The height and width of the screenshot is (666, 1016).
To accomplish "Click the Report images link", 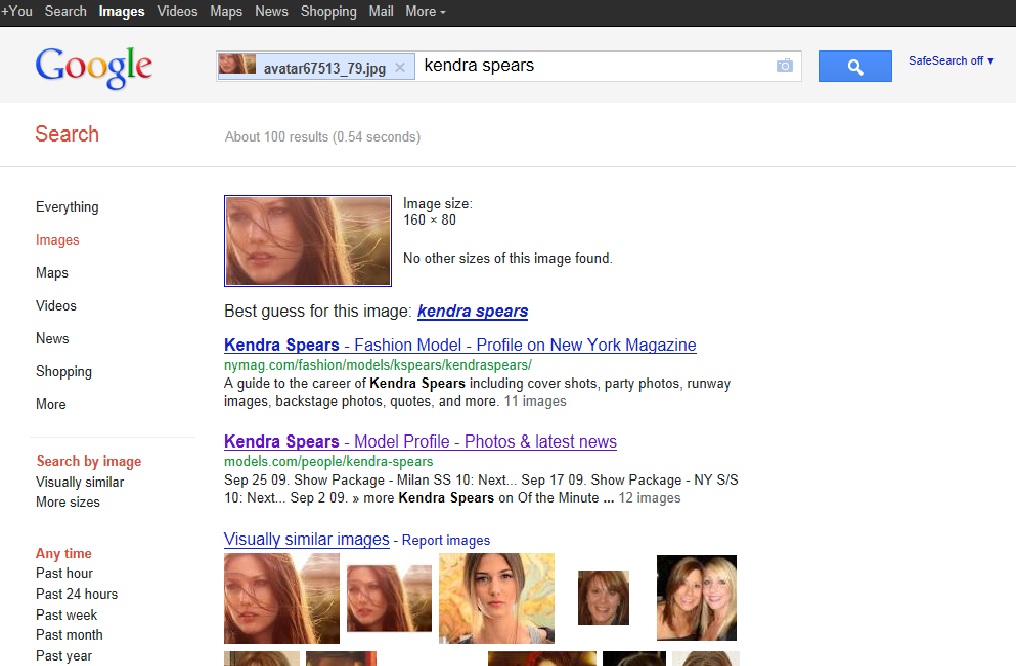I will coord(446,541).
